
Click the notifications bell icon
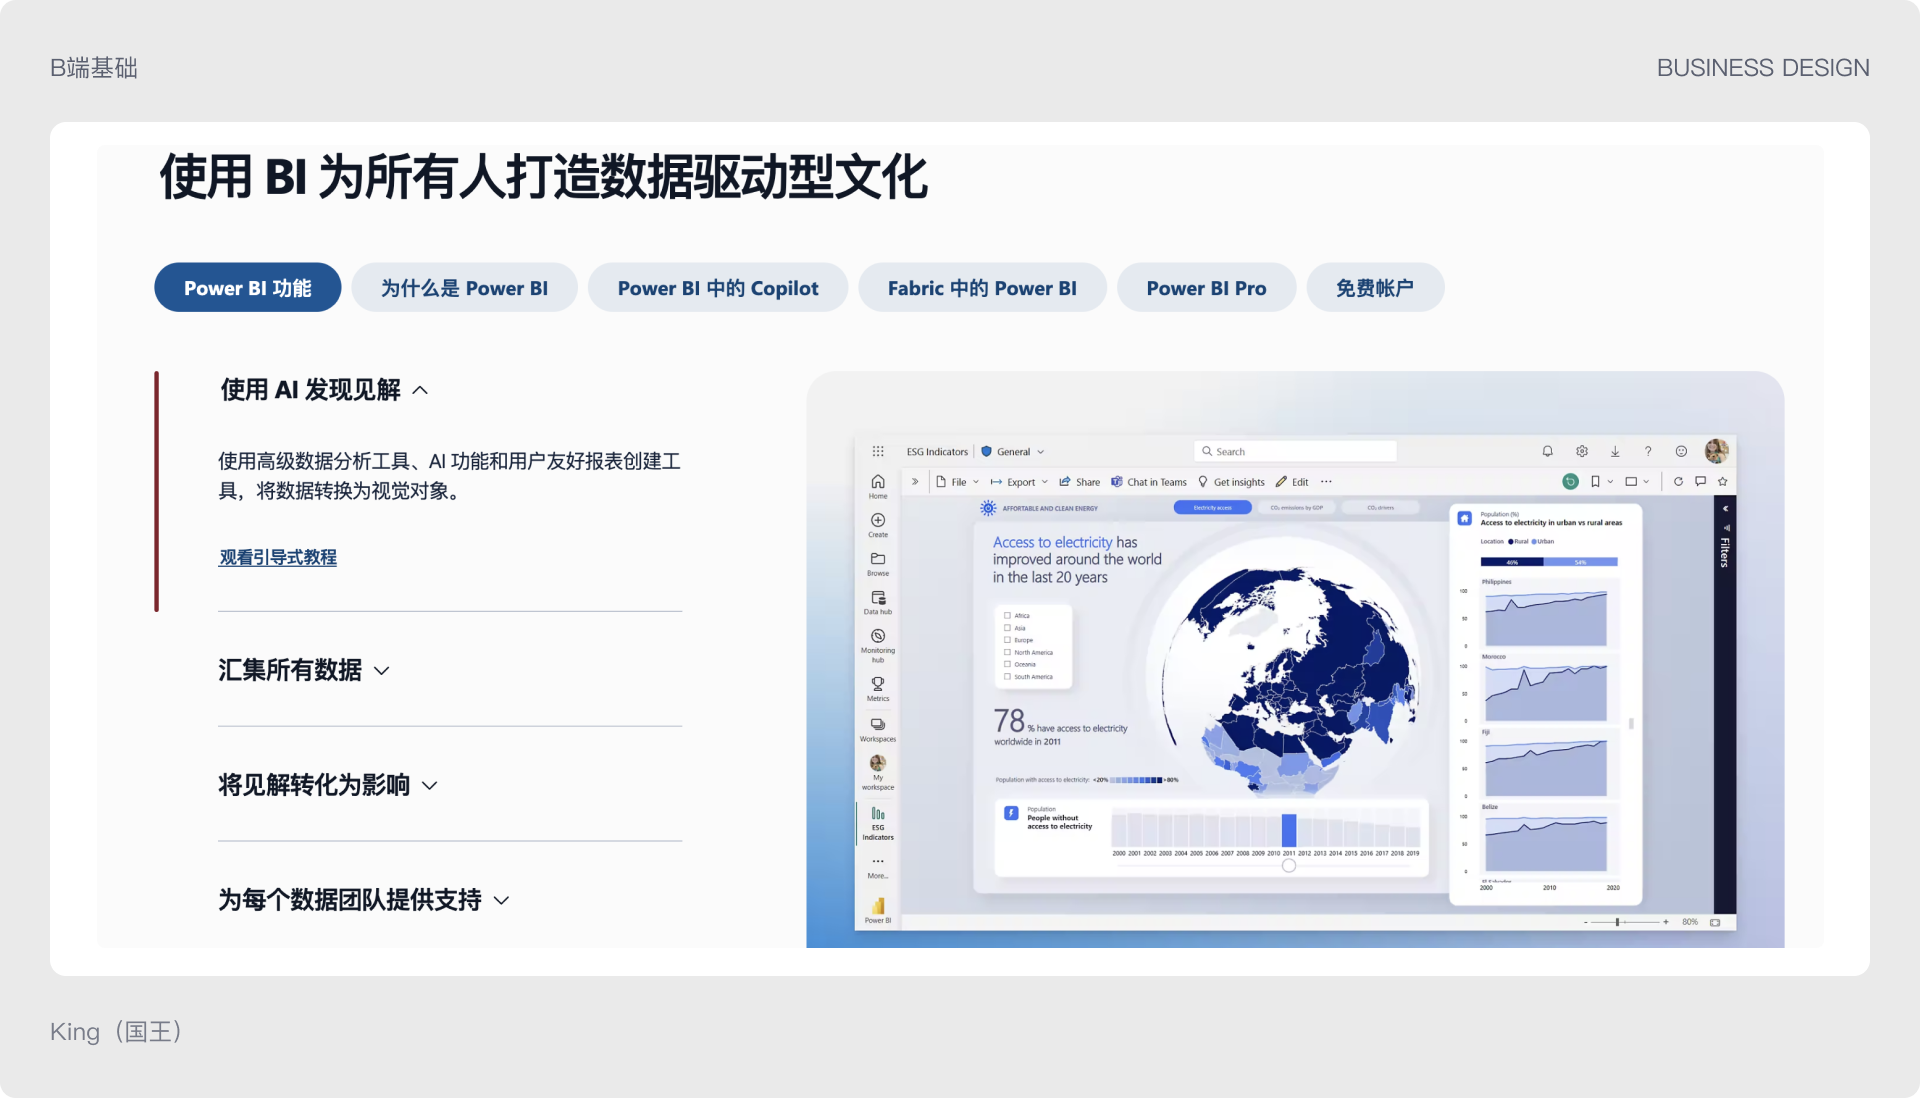1548,452
